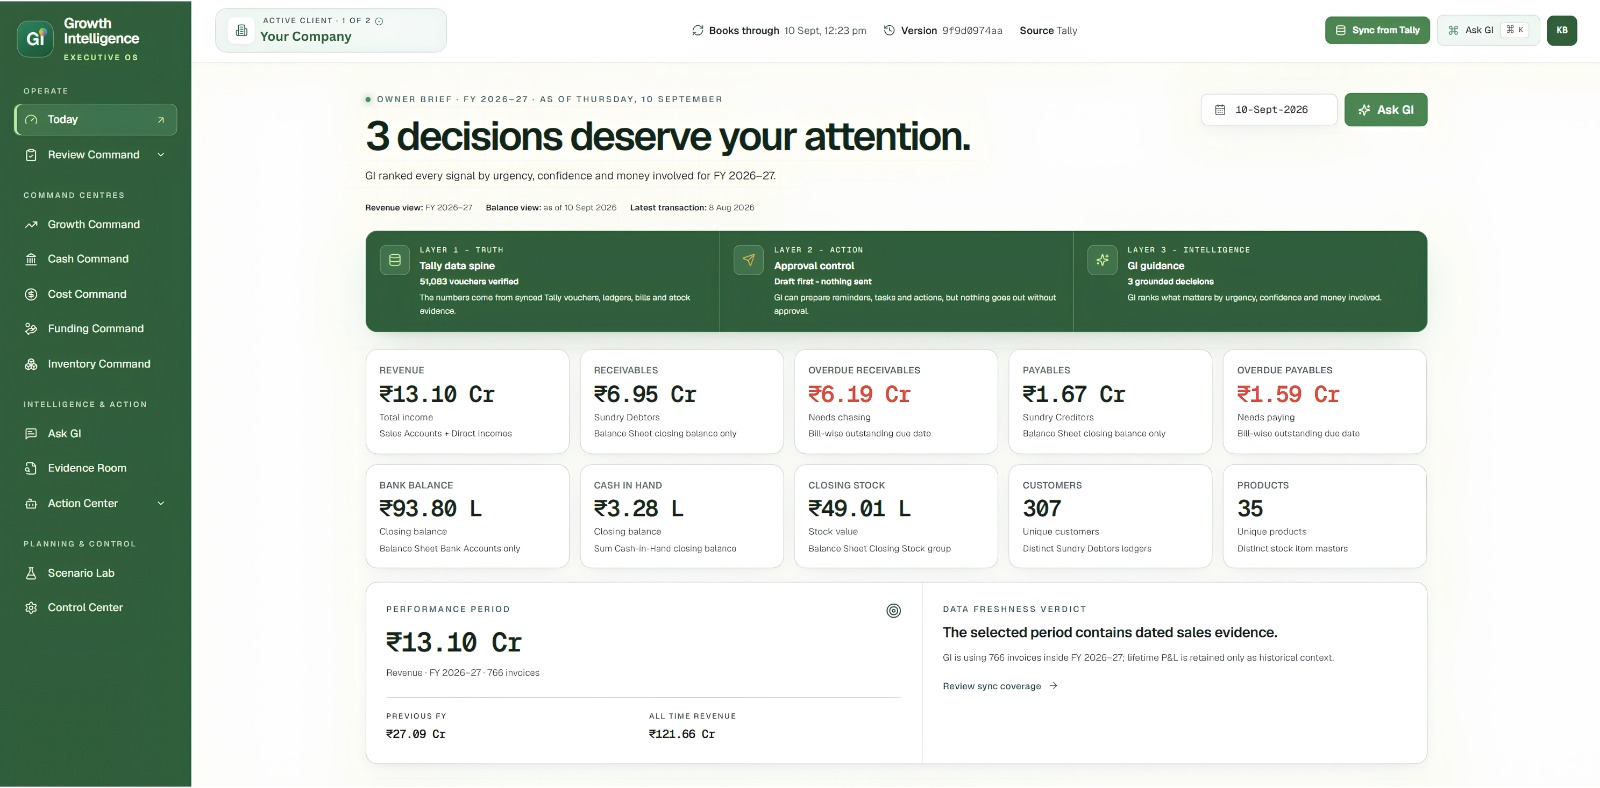Click the Cost Command coin icon
The height and width of the screenshot is (788, 1600).
pos(31,294)
